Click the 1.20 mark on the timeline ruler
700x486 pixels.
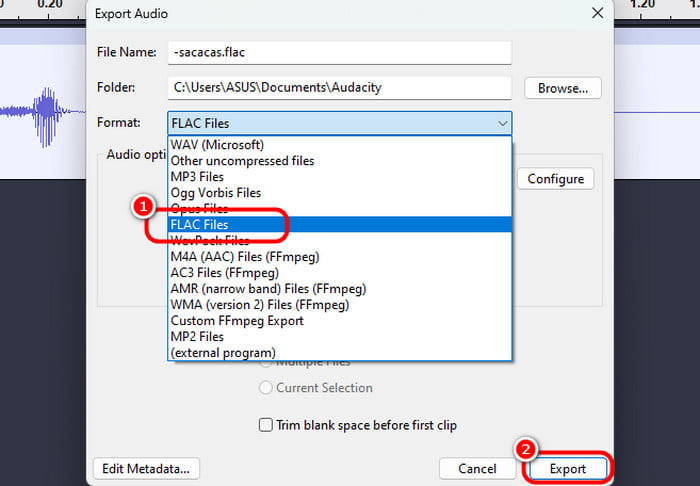642,5
